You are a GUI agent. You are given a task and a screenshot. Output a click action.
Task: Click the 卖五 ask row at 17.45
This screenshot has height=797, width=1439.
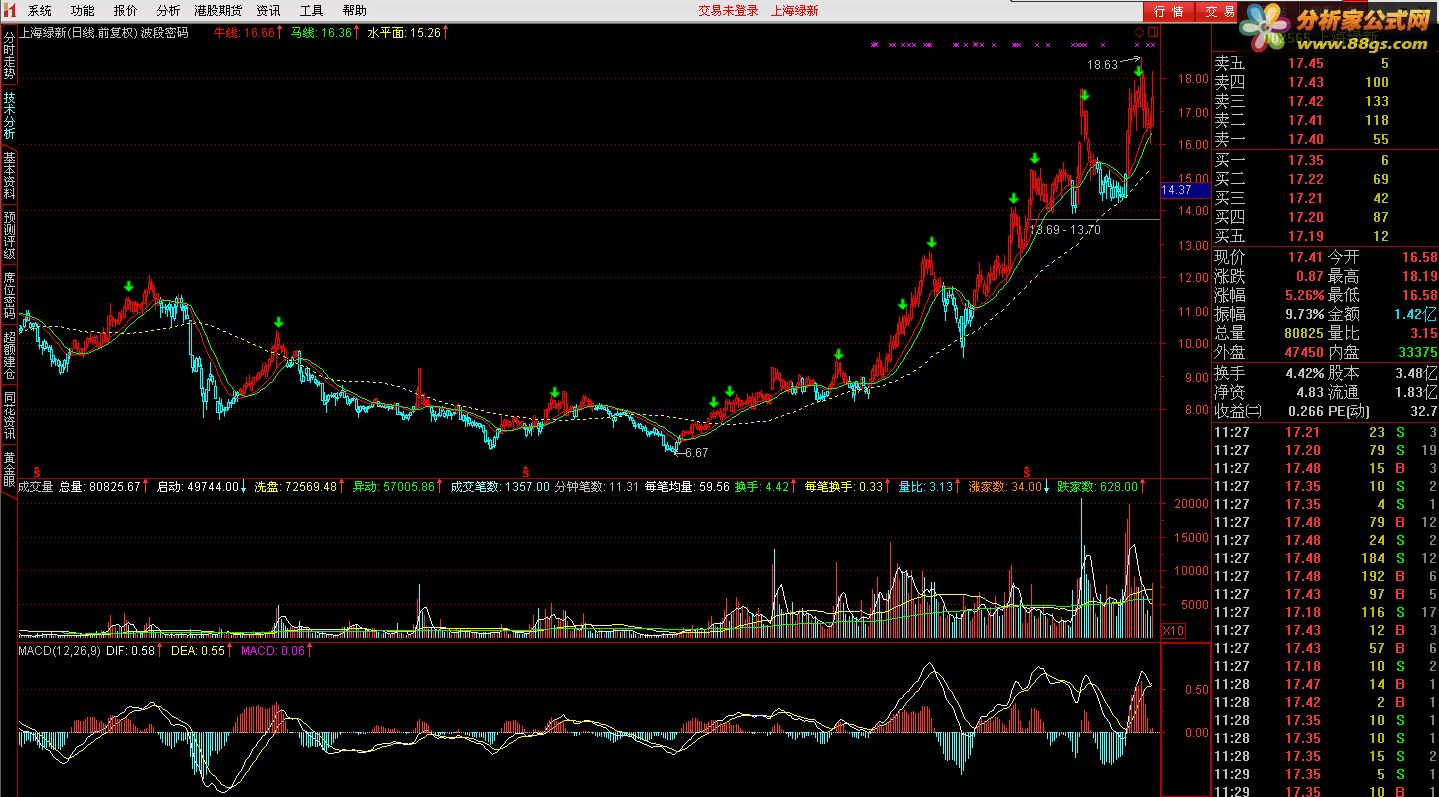(x=1325, y=63)
